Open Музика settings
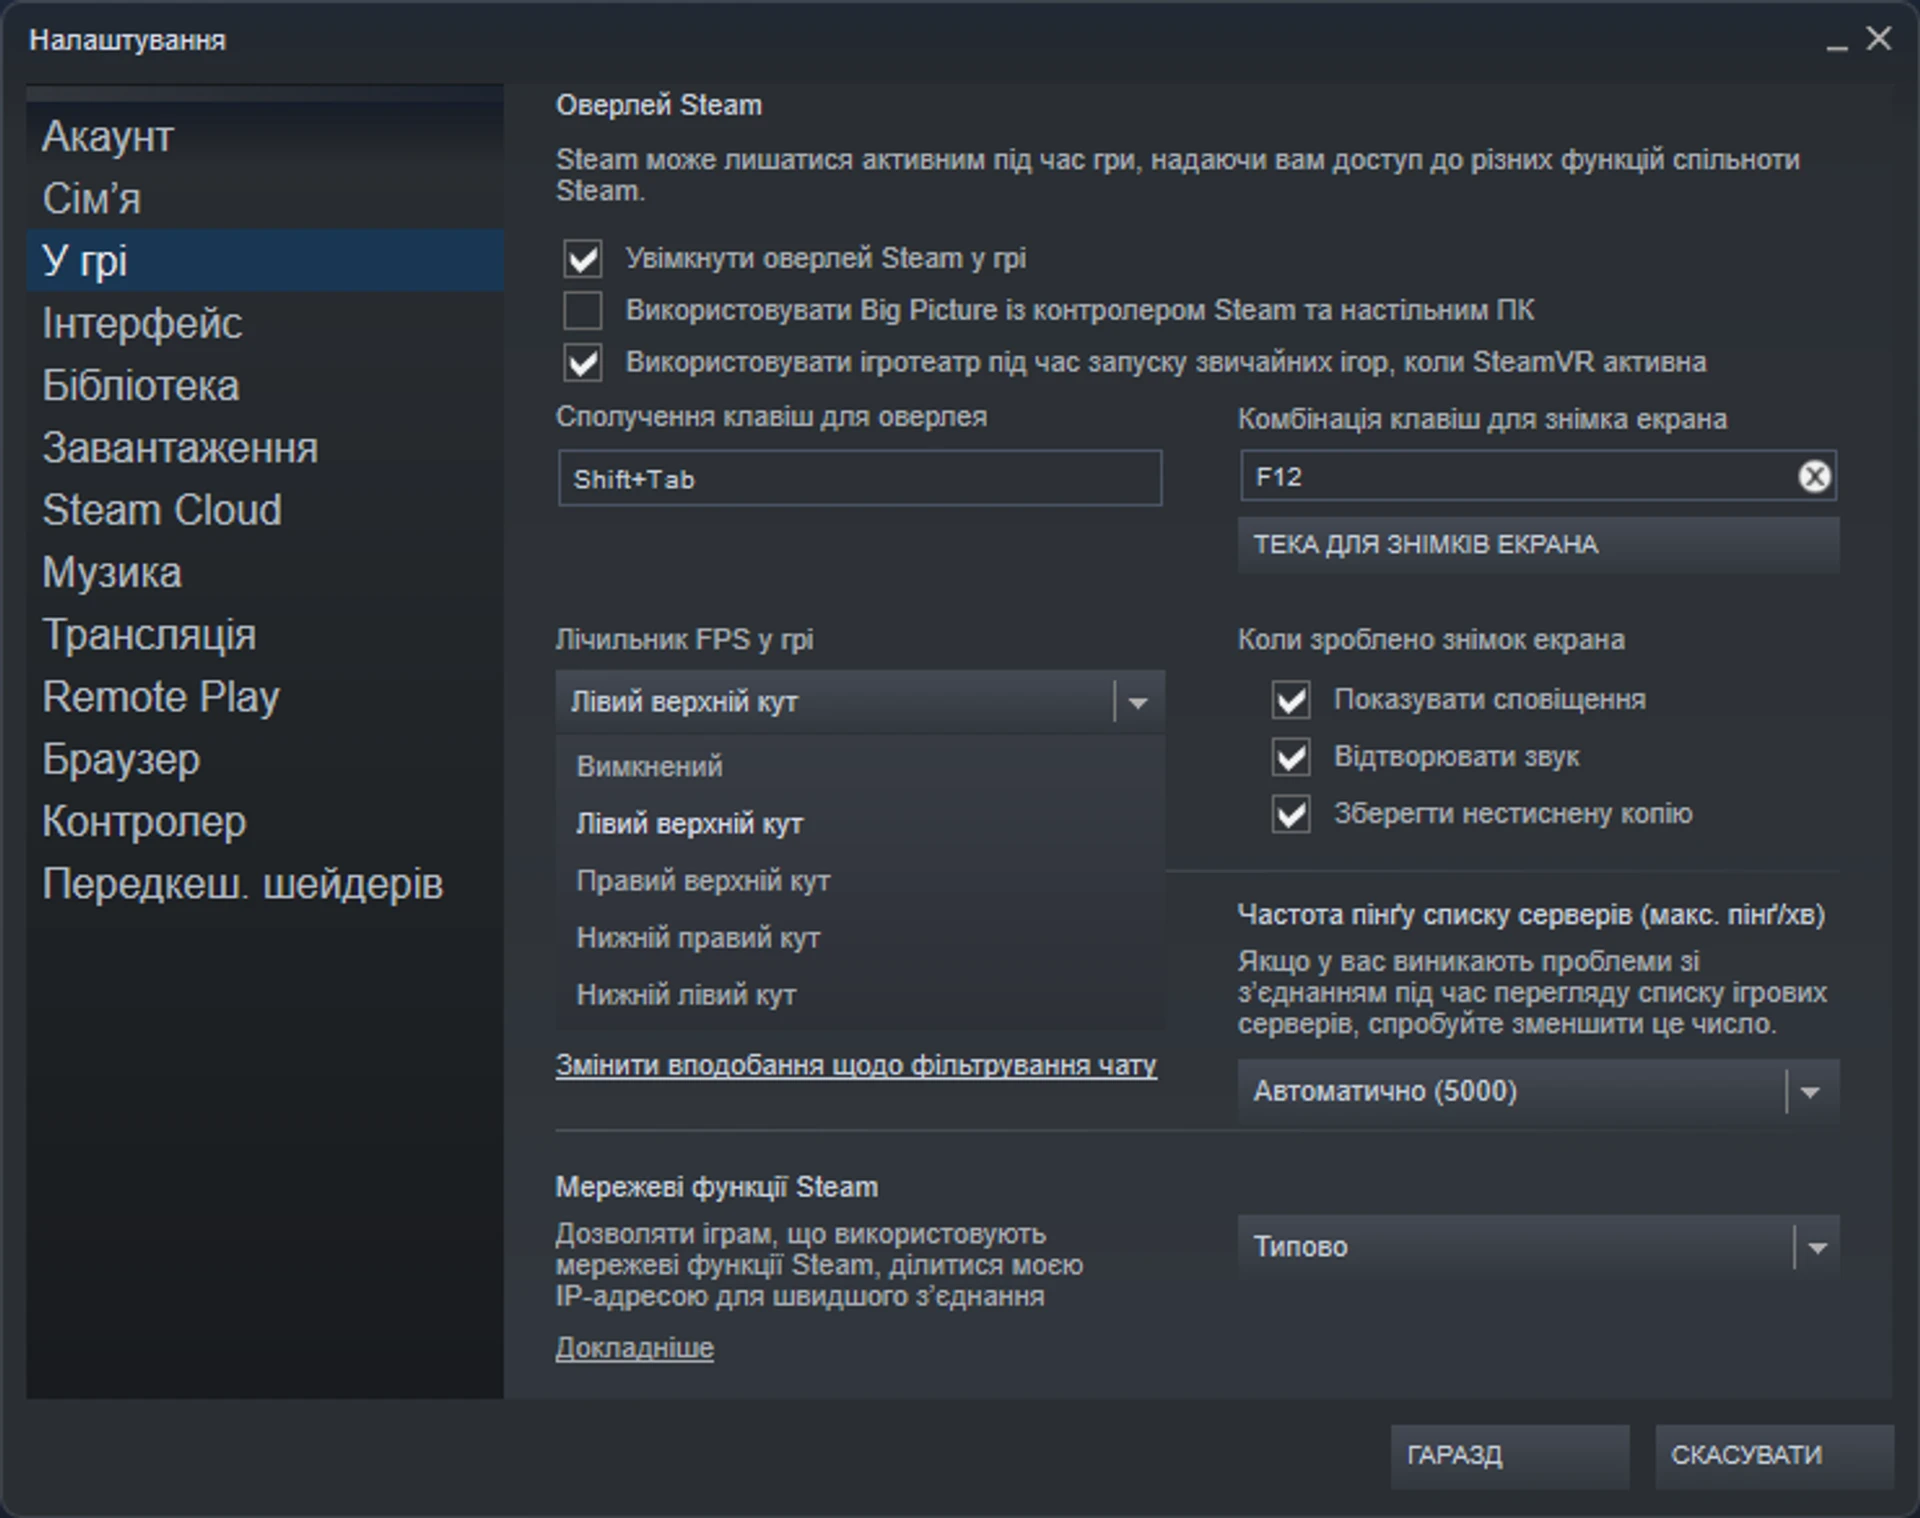 click(265, 572)
